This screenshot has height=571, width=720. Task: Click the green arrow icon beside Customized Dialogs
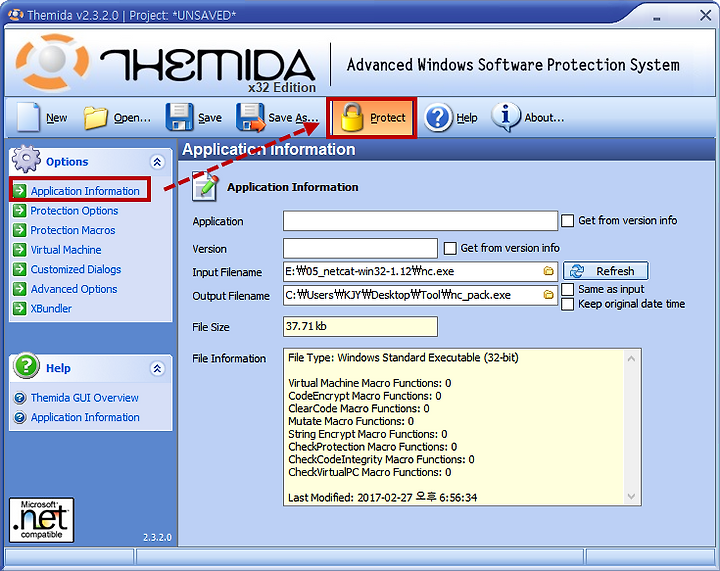point(20,269)
